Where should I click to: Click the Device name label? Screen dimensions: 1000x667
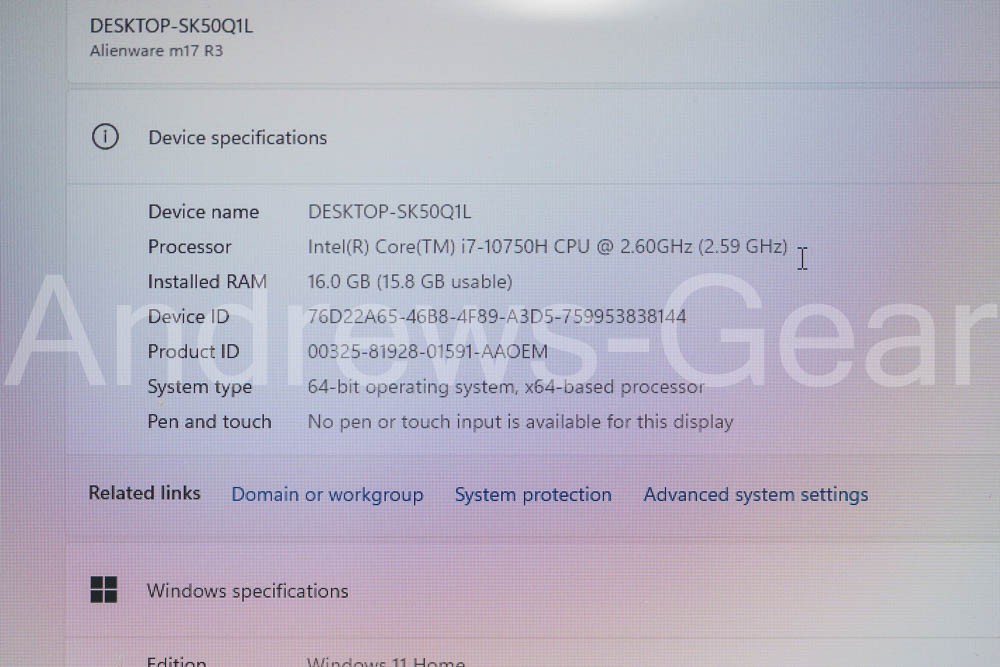click(203, 212)
